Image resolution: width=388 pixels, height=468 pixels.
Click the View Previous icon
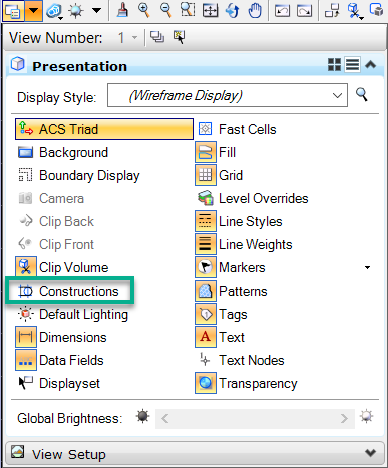[x=282, y=11]
